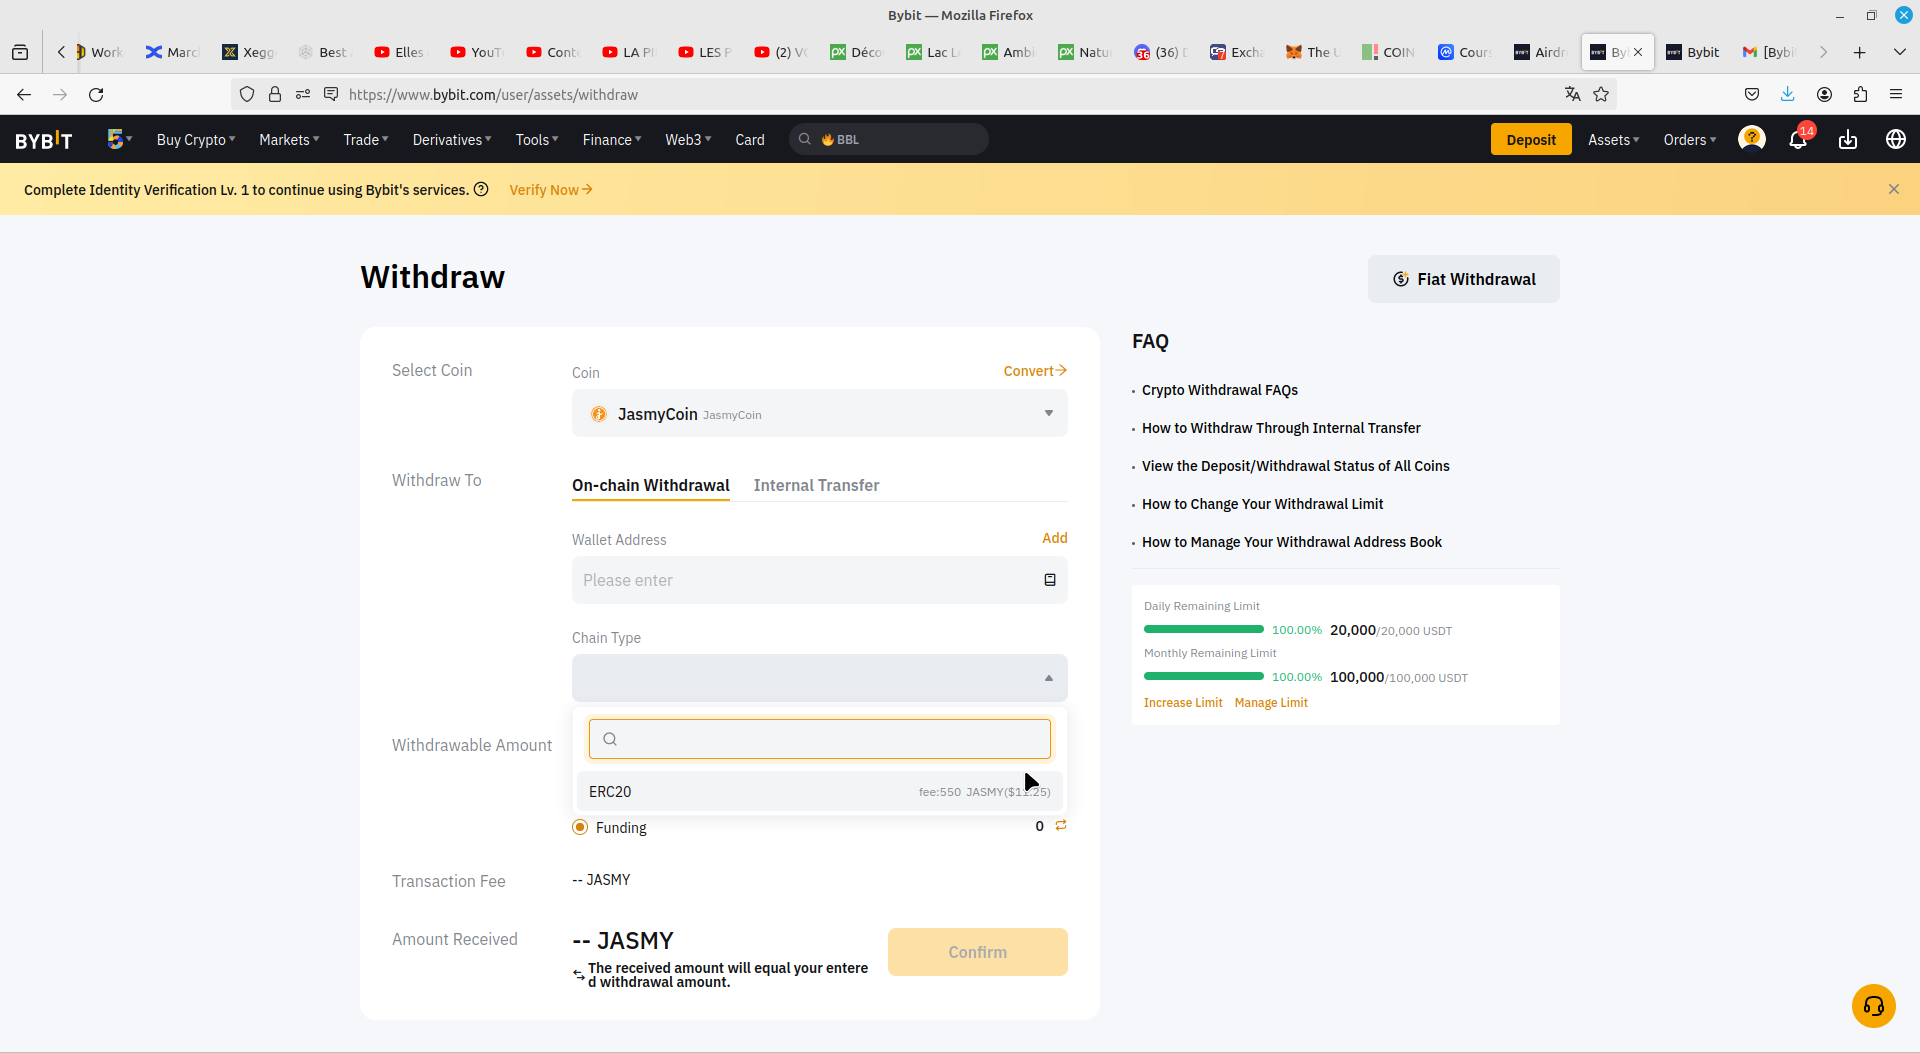Click the help question mark in verification banner
Image resolution: width=1920 pixels, height=1053 pixels.
coord(481,190)
